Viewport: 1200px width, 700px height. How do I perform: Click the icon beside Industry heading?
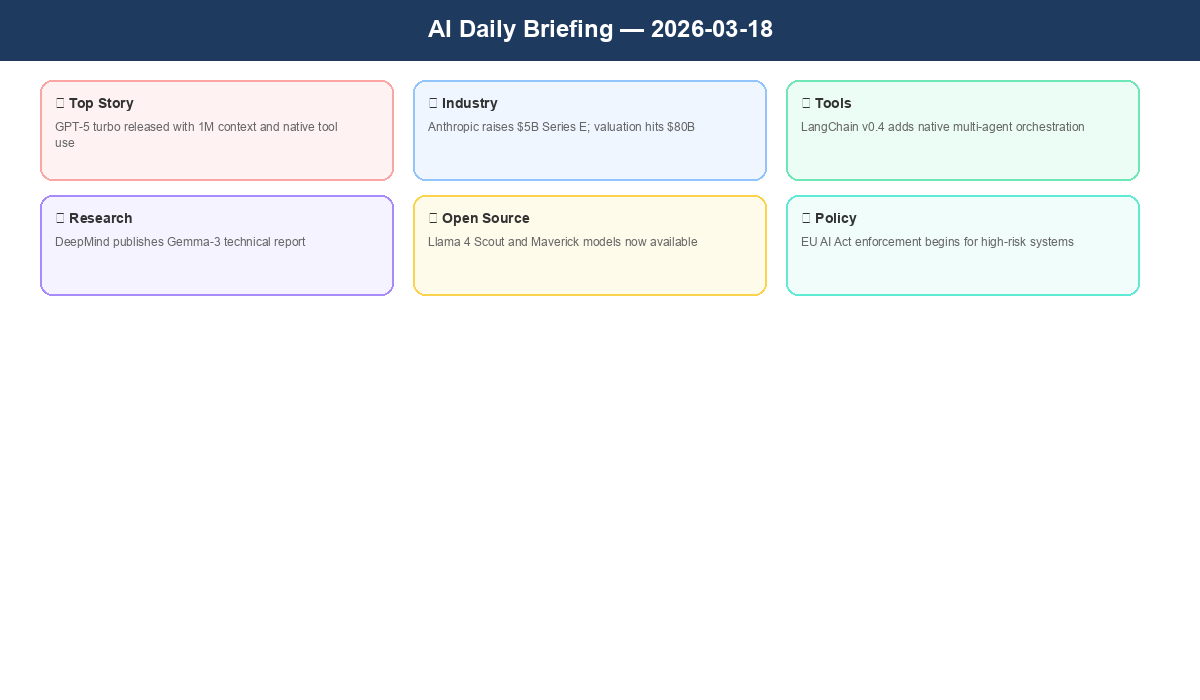click(x=433, y=103)
